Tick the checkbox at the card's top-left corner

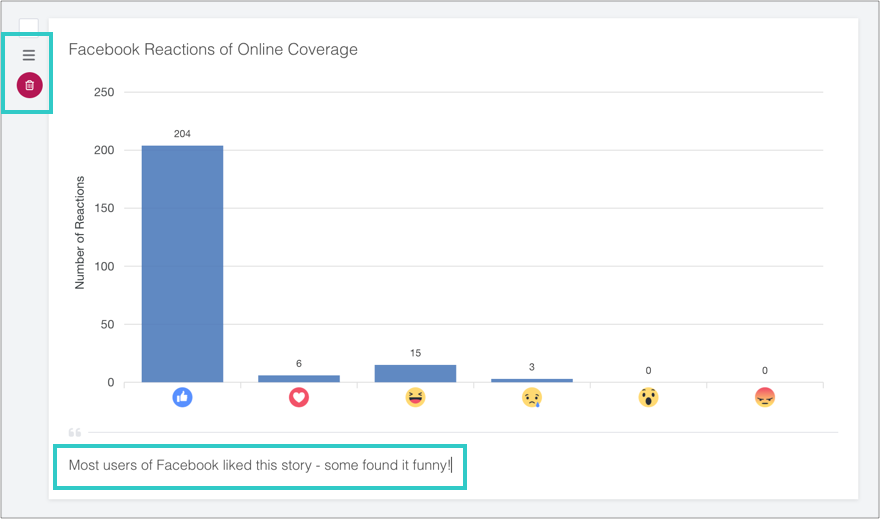coord(29,27)
